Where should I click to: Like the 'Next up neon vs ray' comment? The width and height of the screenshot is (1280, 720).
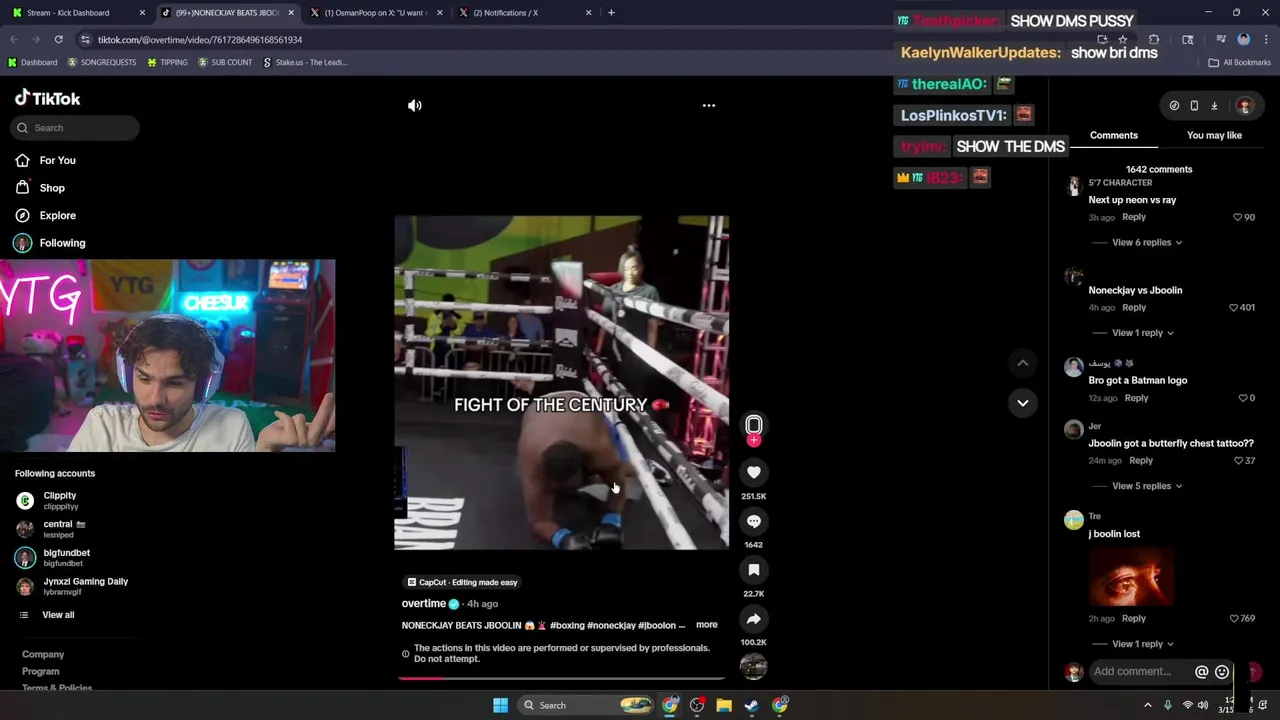coord(1238,217)
